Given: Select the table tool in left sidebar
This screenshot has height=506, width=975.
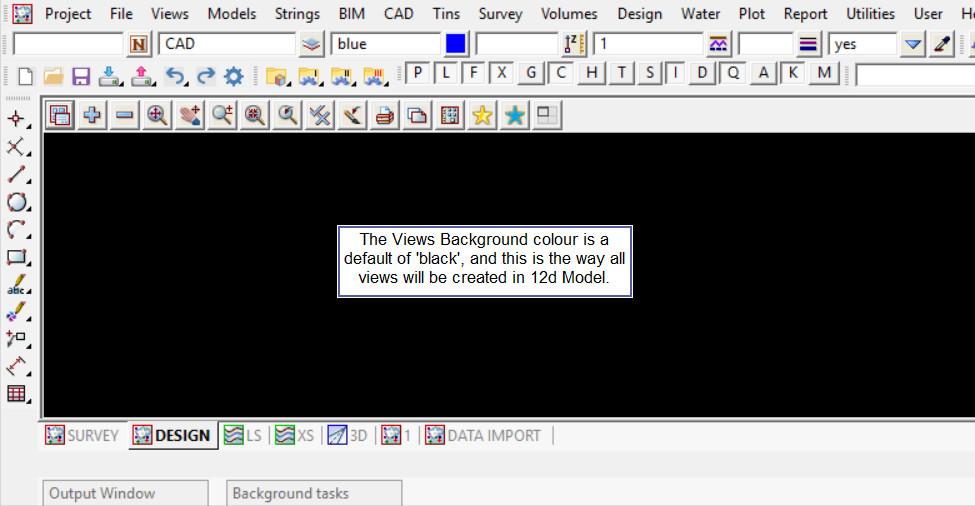Looking at the screenshot, I should 16,393.
